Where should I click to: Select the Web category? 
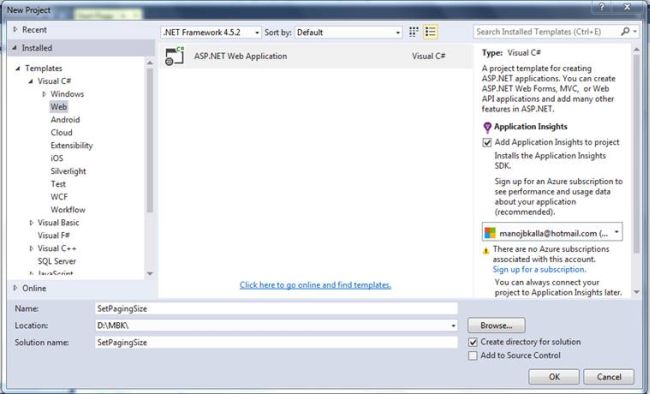[58, 107]
